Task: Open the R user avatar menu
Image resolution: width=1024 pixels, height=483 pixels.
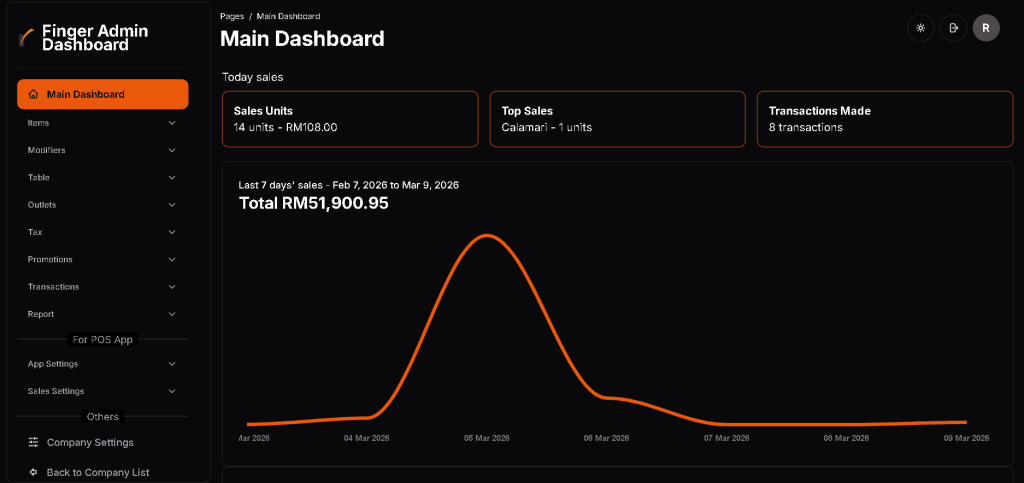Action: point(986,28)
